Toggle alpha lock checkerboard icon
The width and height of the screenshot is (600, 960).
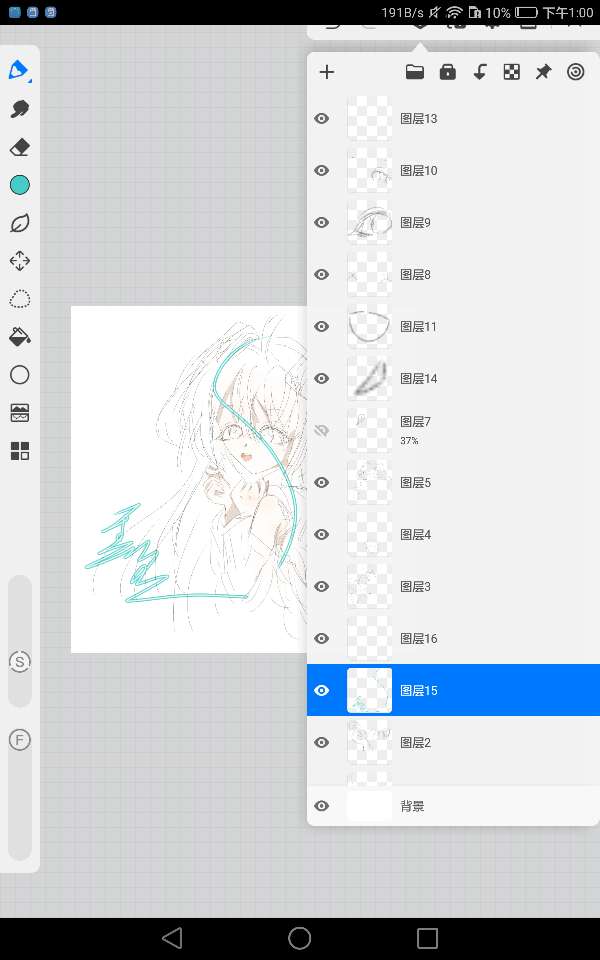(511, 72)
